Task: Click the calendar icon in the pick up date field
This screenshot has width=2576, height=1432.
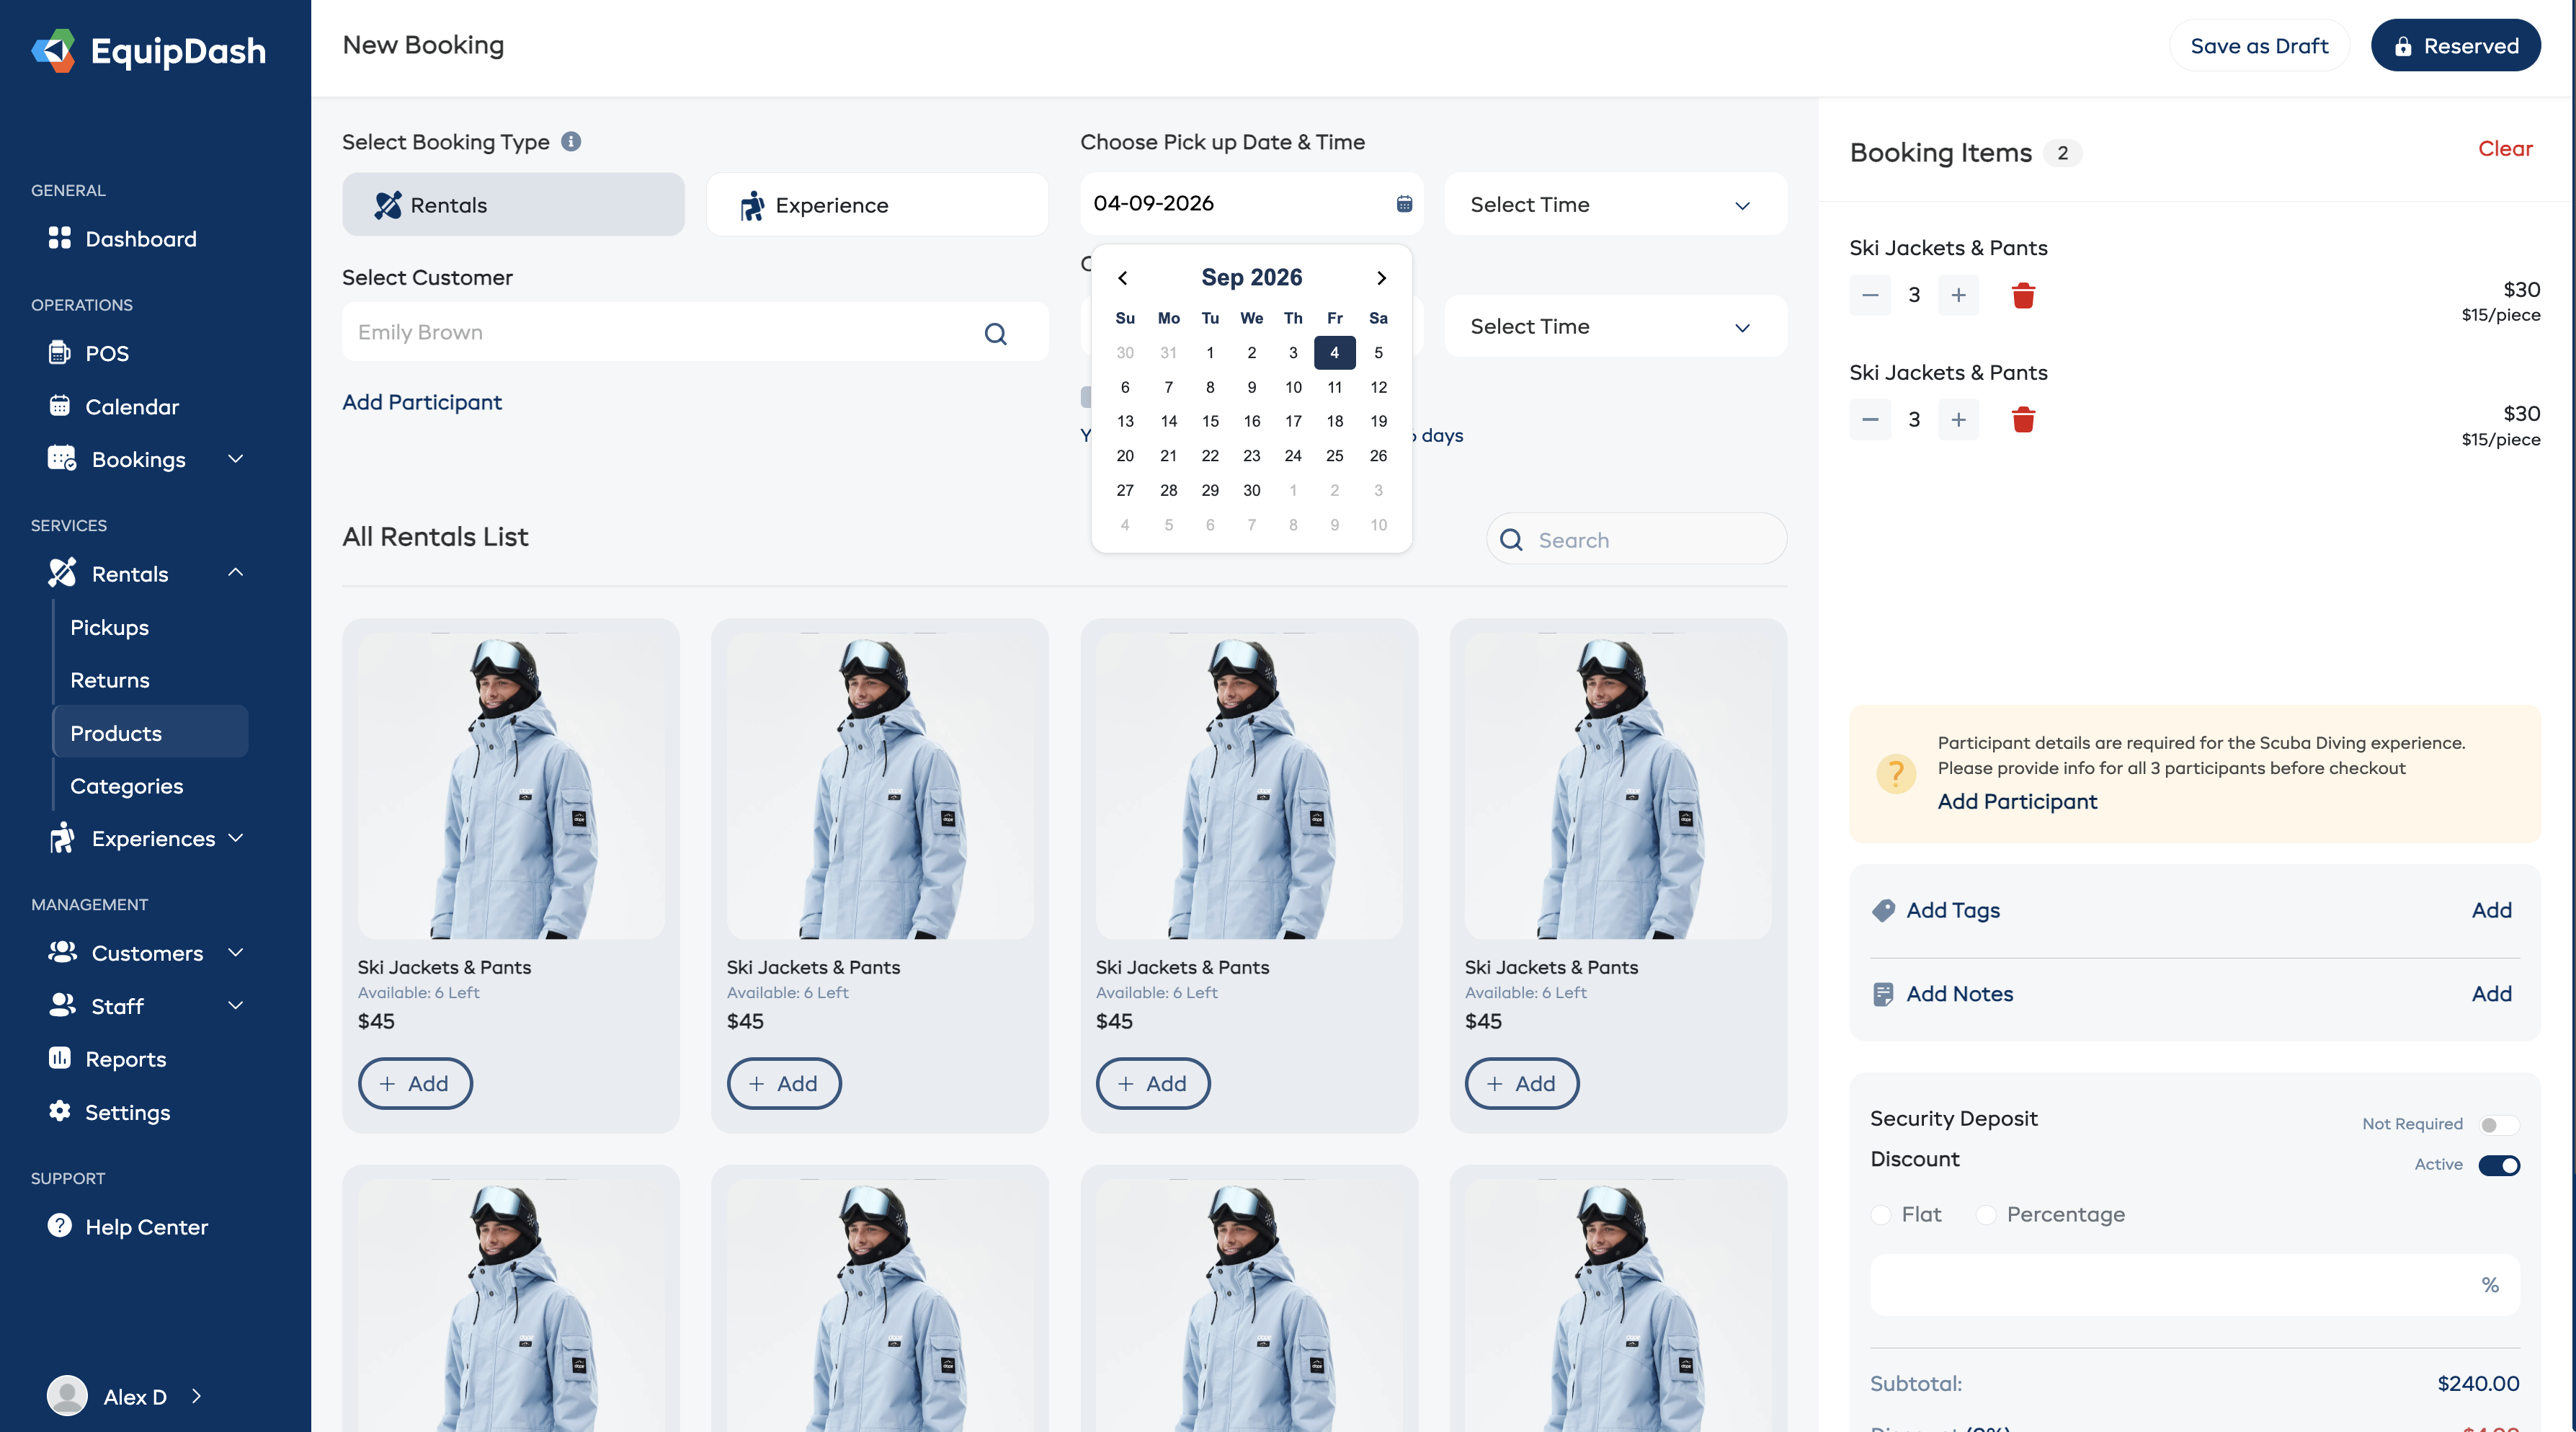Action: (1404, 203)
